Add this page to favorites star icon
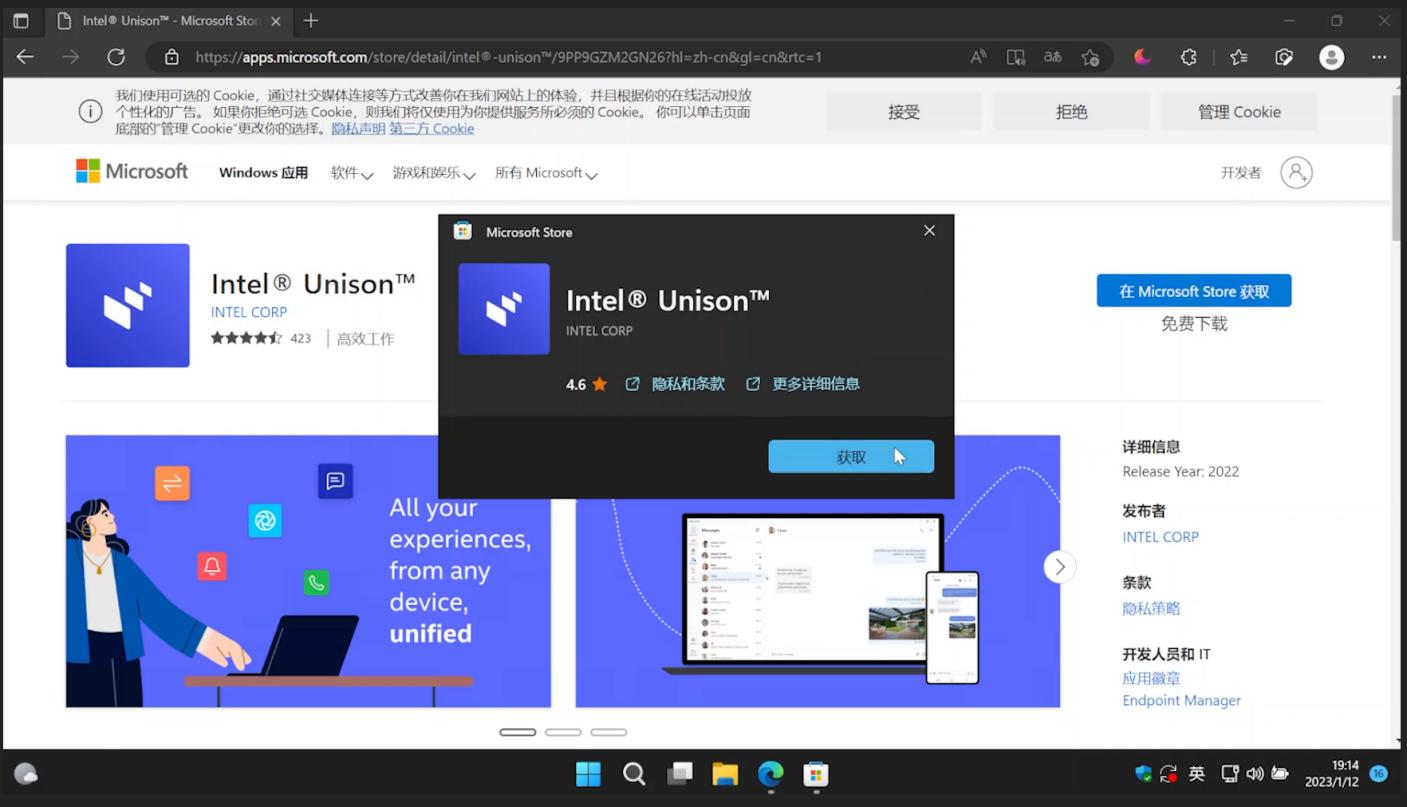 point(1090,57)
